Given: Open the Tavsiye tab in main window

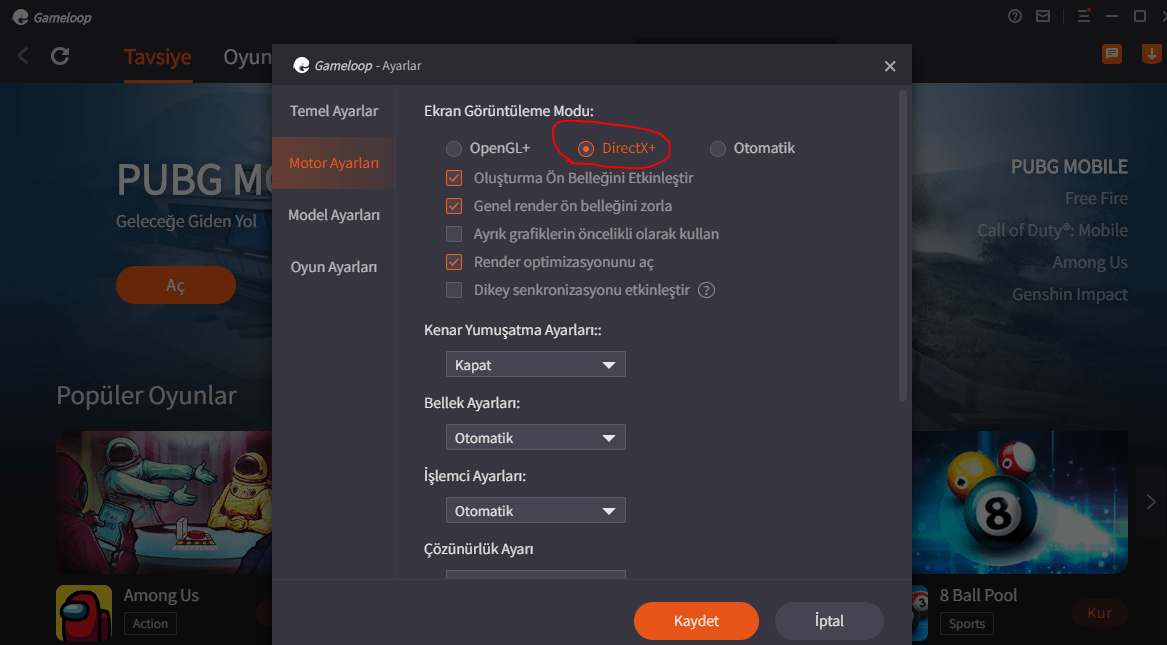Looking at the screenshot, I should (158, 57).
